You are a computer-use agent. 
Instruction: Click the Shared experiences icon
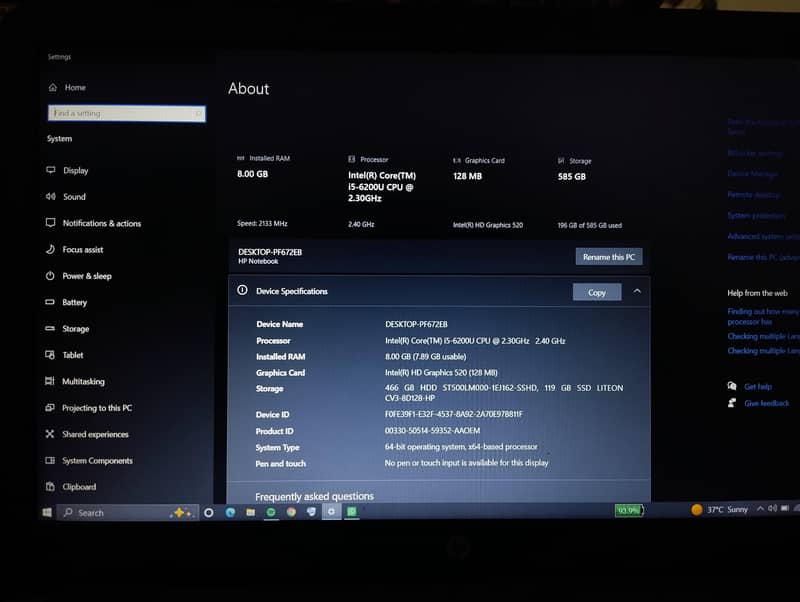(x=49, y=434)
